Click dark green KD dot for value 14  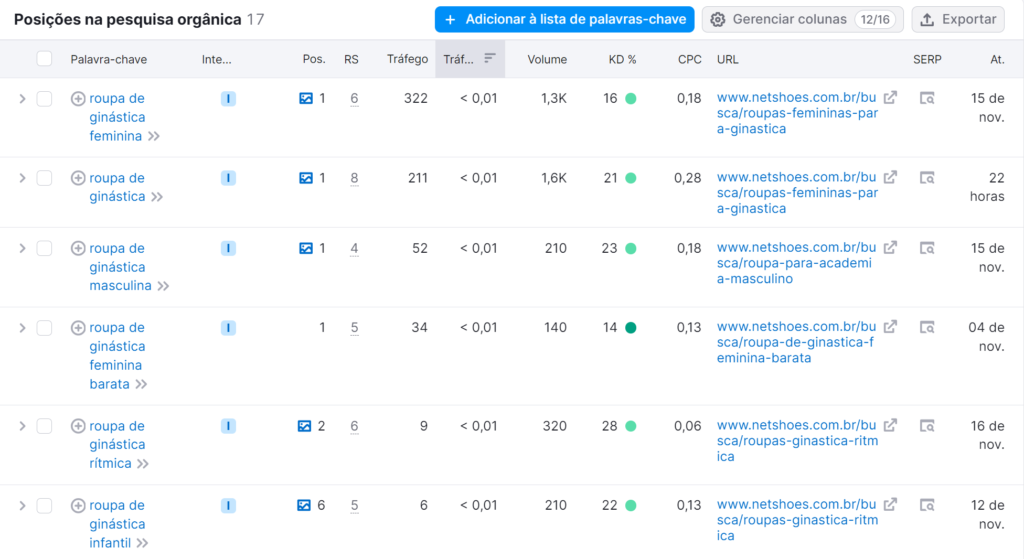click(630, 327)
